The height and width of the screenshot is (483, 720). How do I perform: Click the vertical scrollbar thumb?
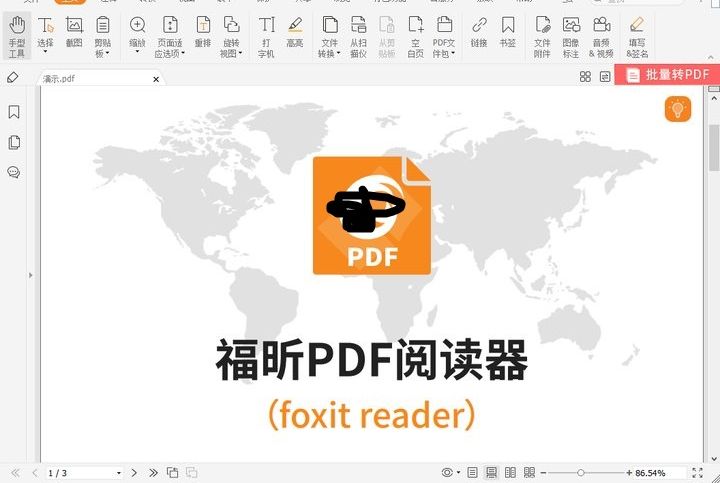714,148
